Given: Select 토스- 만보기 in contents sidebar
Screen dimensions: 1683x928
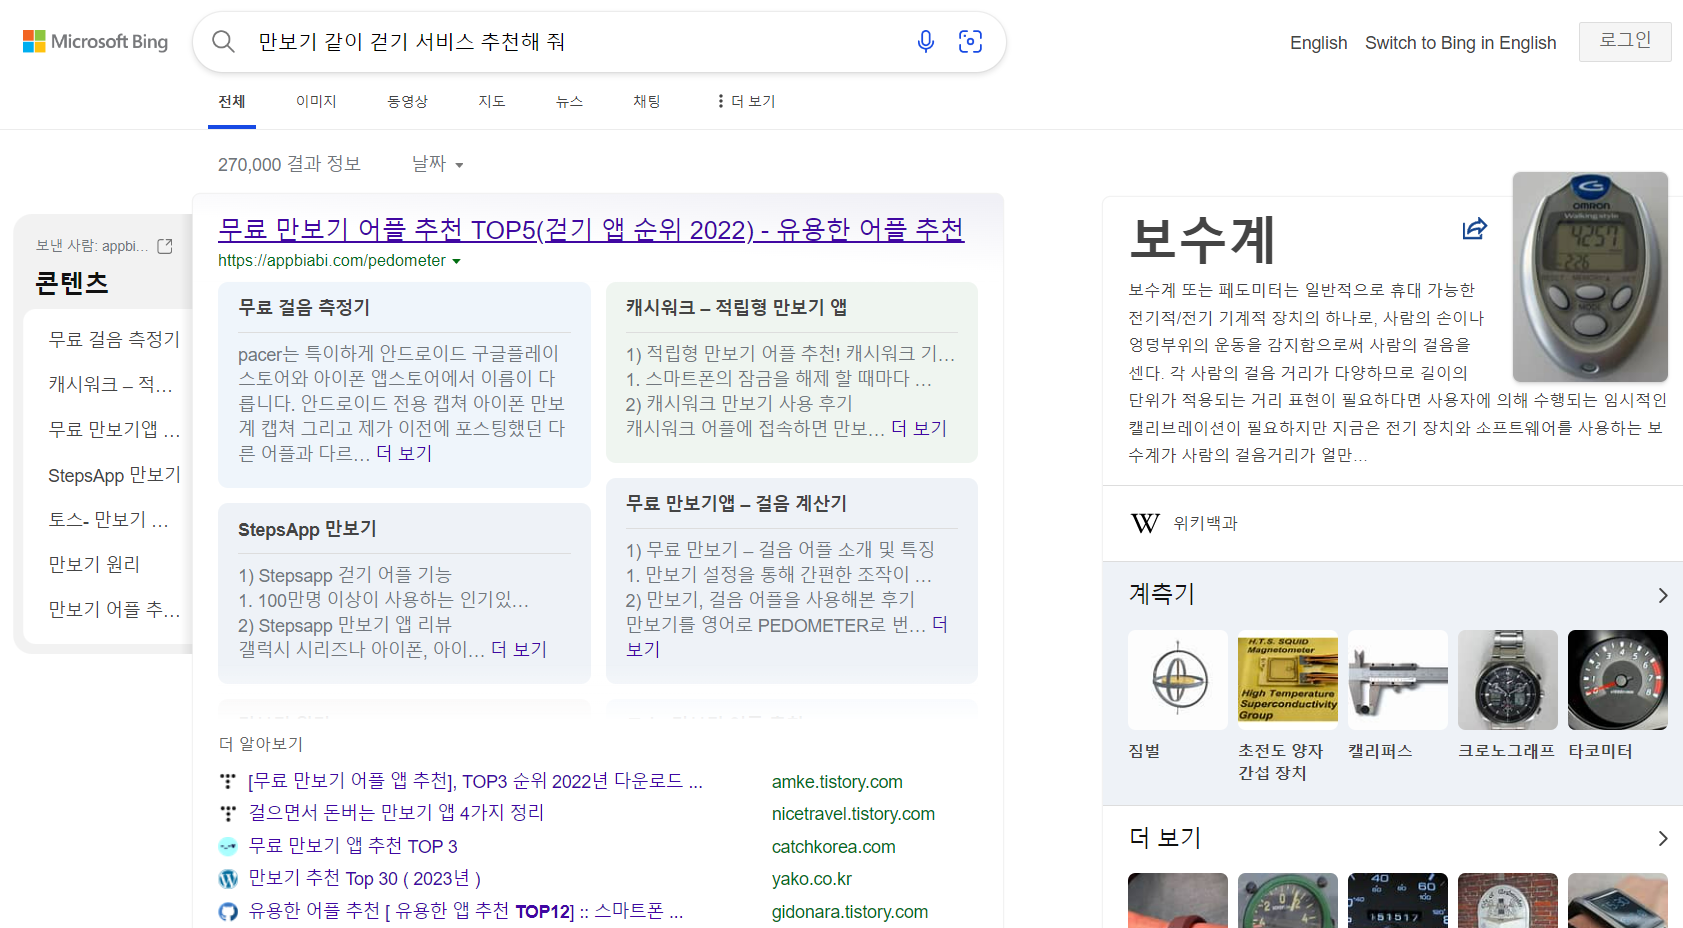Looking at the screenshot, I should pos(108,519).
